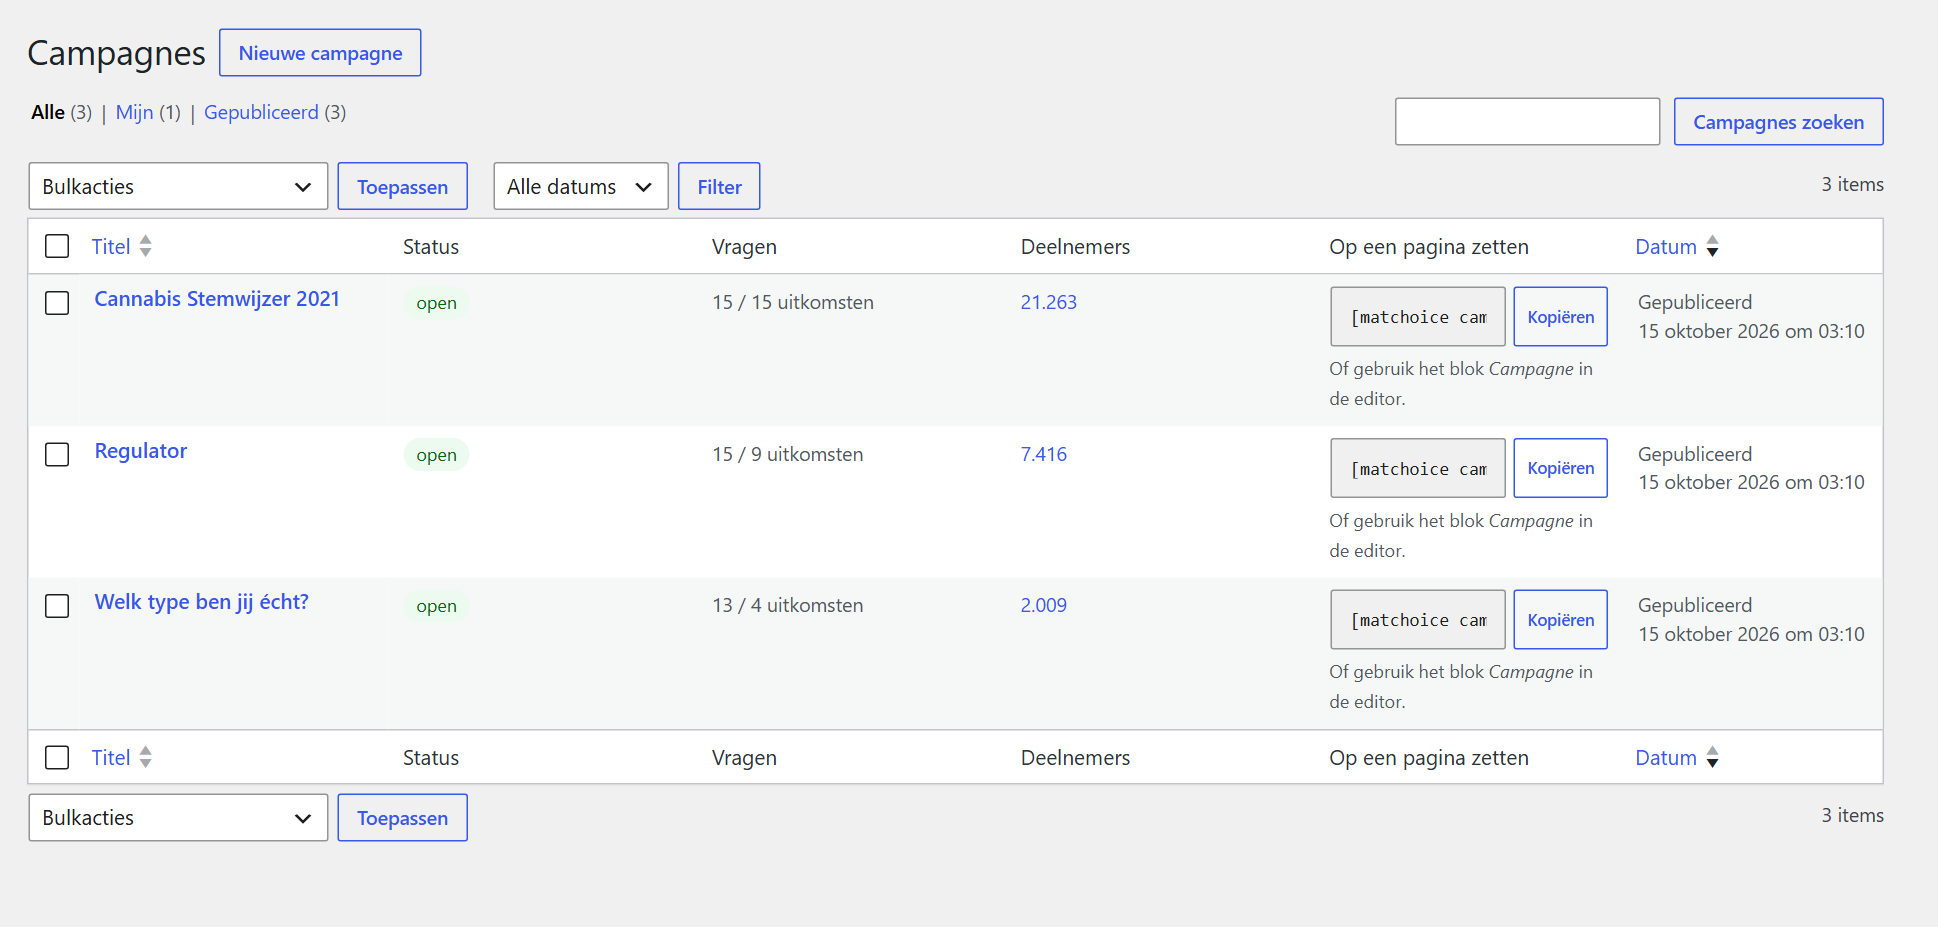Tick the select-all checkbox in table header

click(57, 246)
